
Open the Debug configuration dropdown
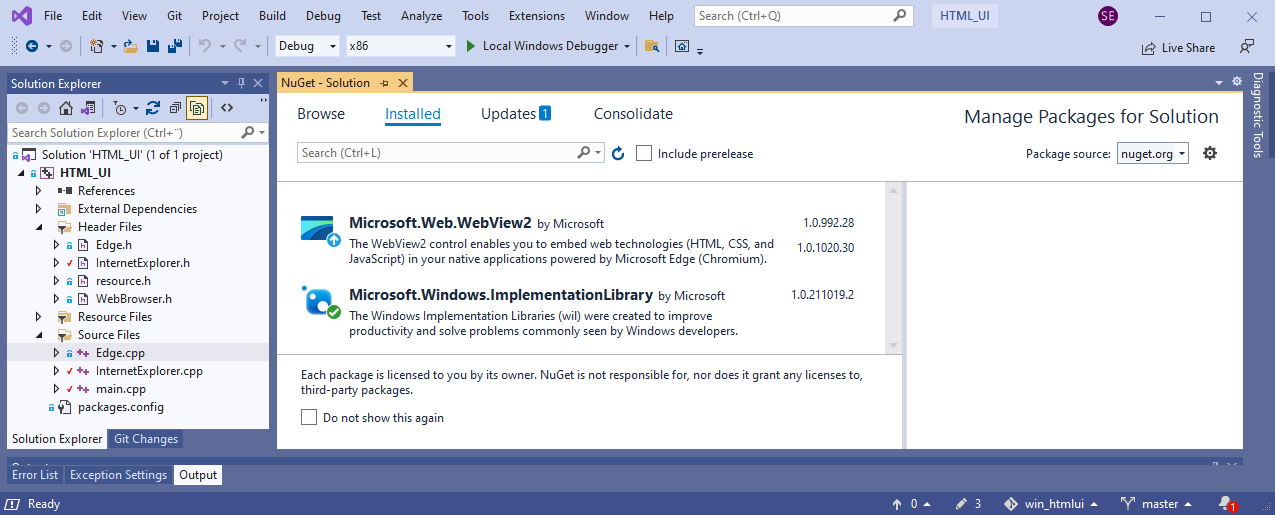308,46
